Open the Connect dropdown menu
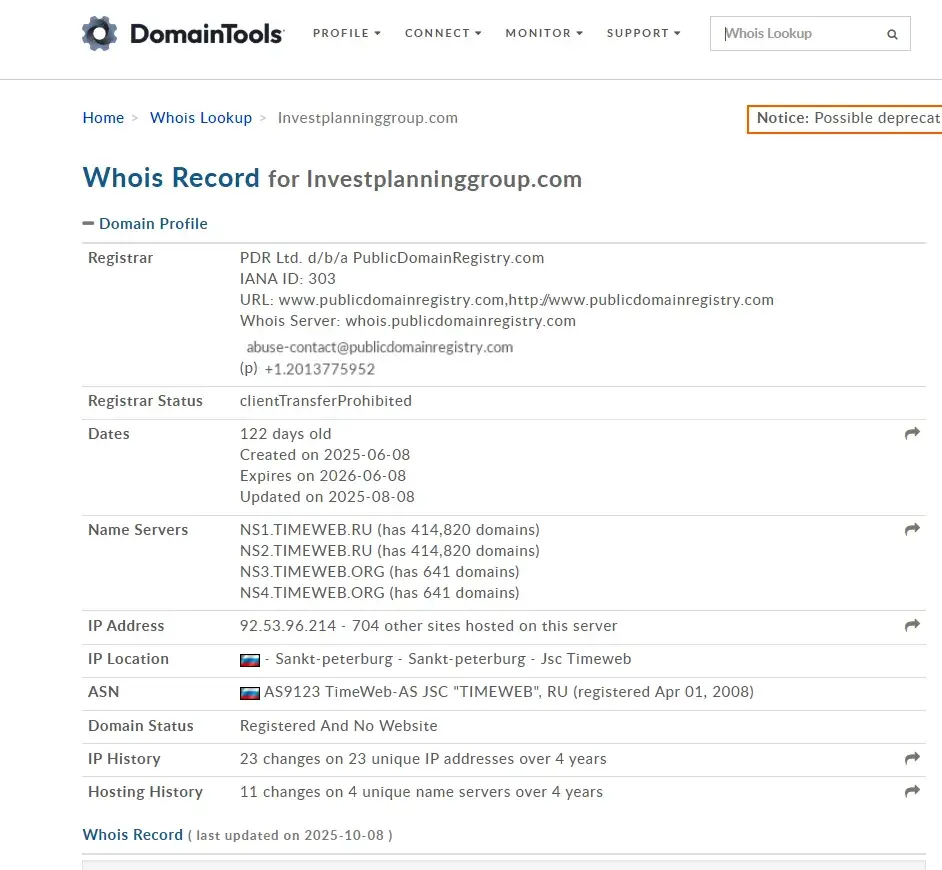The image size is (942, 870). (443, 33)
